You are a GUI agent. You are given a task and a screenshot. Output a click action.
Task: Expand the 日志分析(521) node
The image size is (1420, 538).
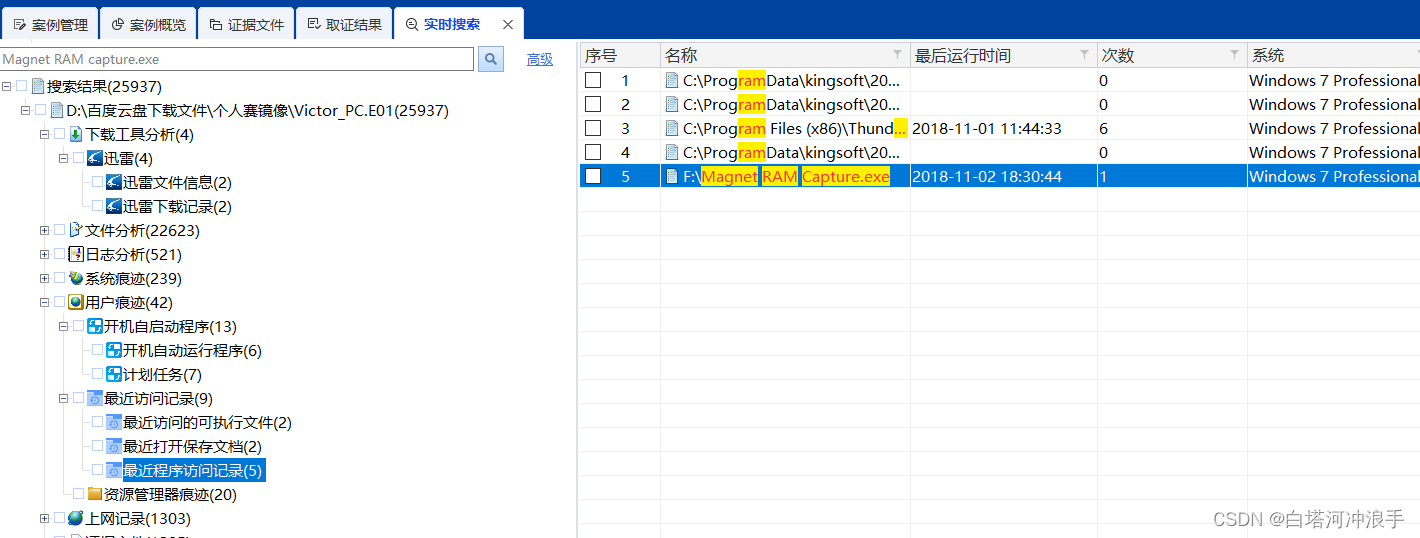tap(44, 254)
